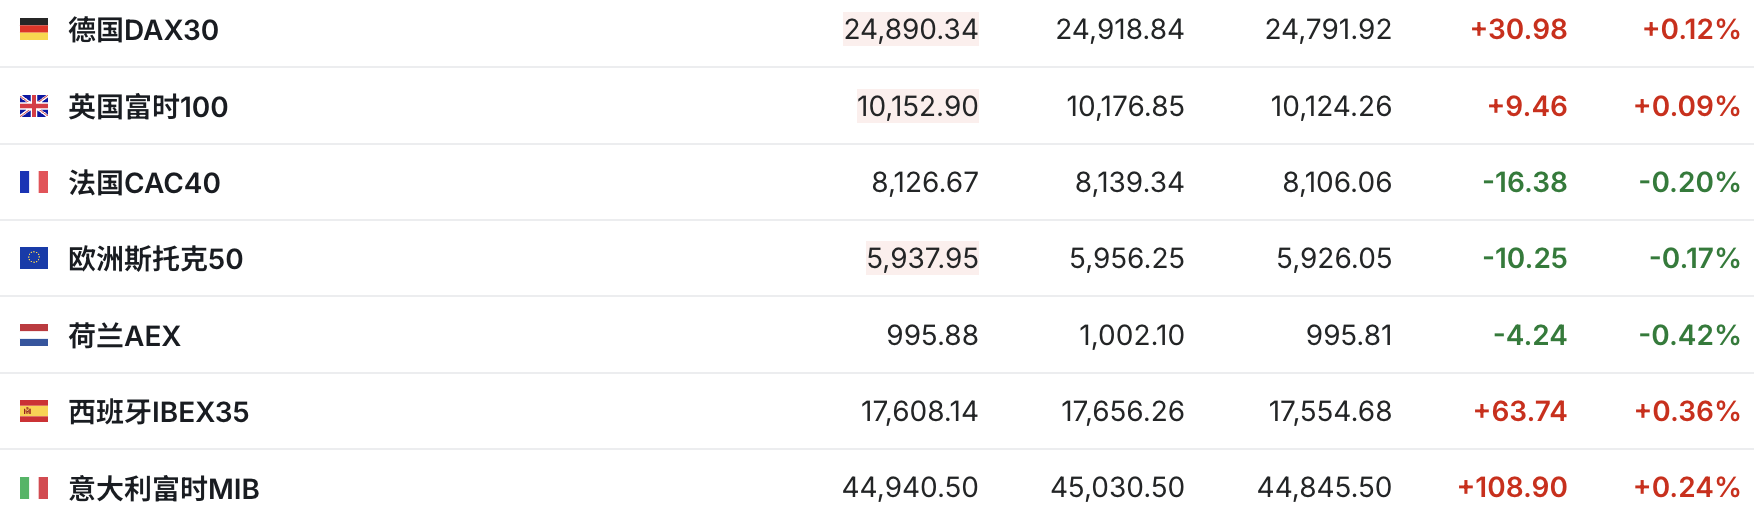
Task: Click the Netherlands flag icon
Action: (x=34, y=335)
